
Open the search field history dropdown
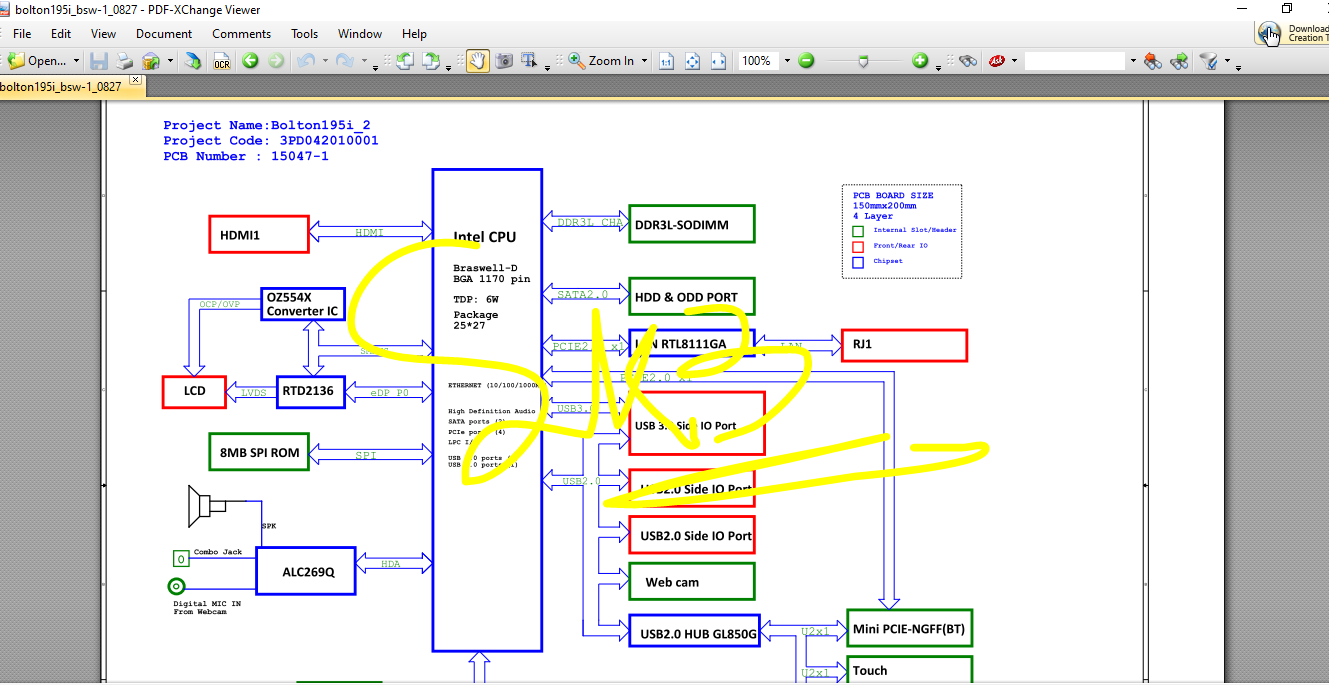click(x=1133, y=61)
